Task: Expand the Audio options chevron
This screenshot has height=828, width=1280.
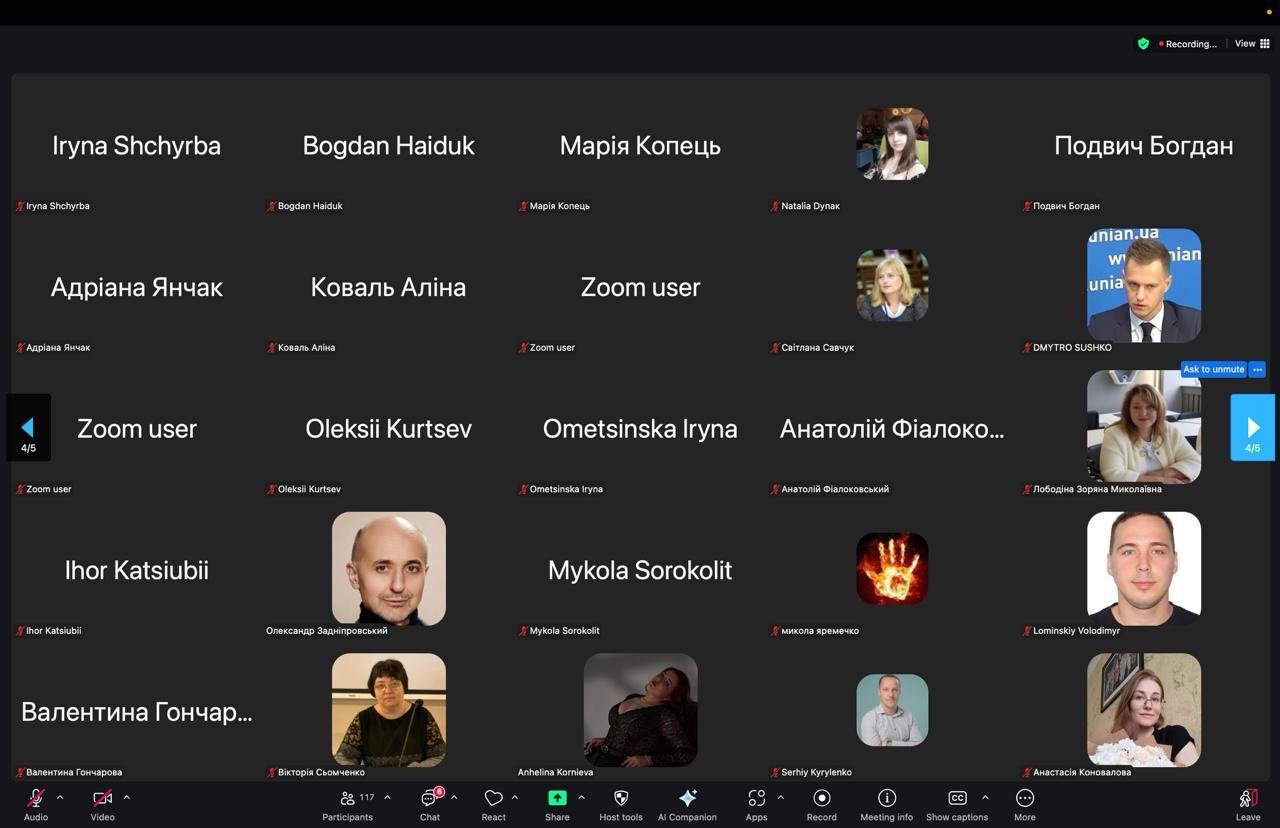Action: click(60, 797)
